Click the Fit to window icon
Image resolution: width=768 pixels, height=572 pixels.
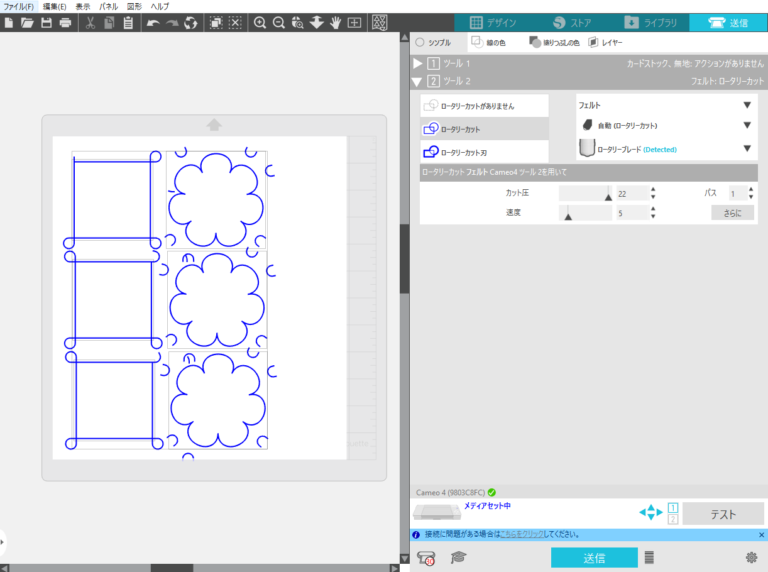354,23
